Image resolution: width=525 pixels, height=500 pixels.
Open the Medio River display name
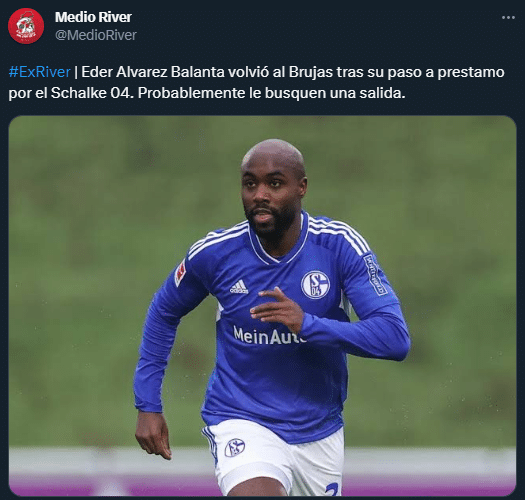point(93,17)
